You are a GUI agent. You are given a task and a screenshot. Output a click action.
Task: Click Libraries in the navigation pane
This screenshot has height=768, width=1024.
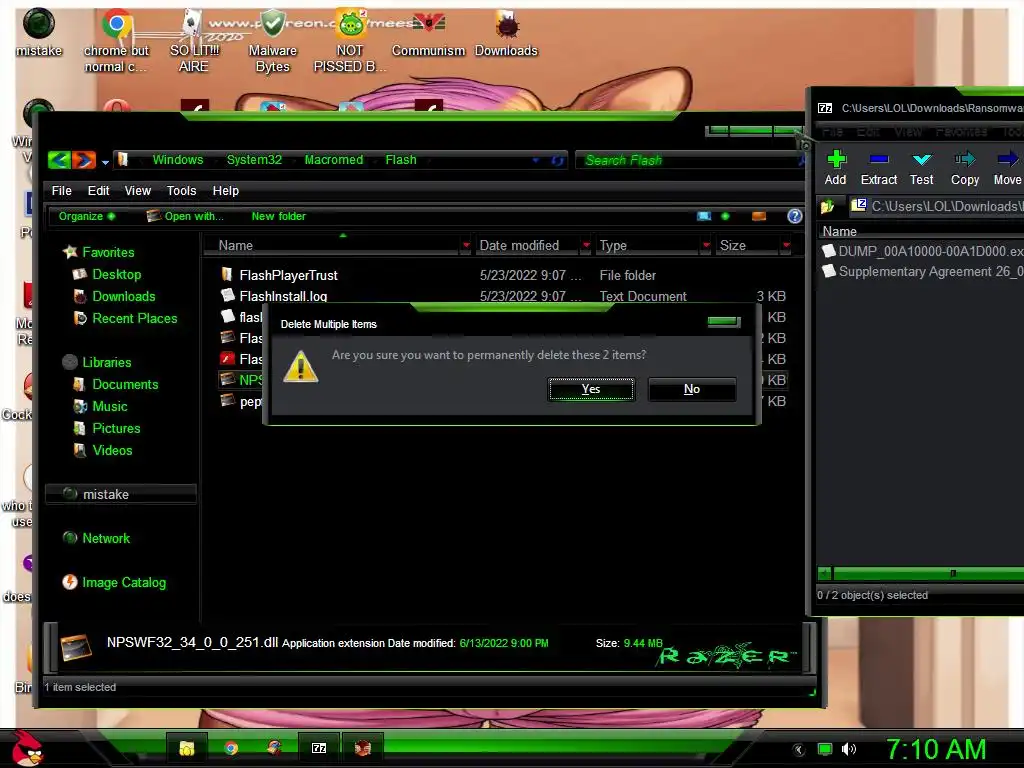point(107,362)
